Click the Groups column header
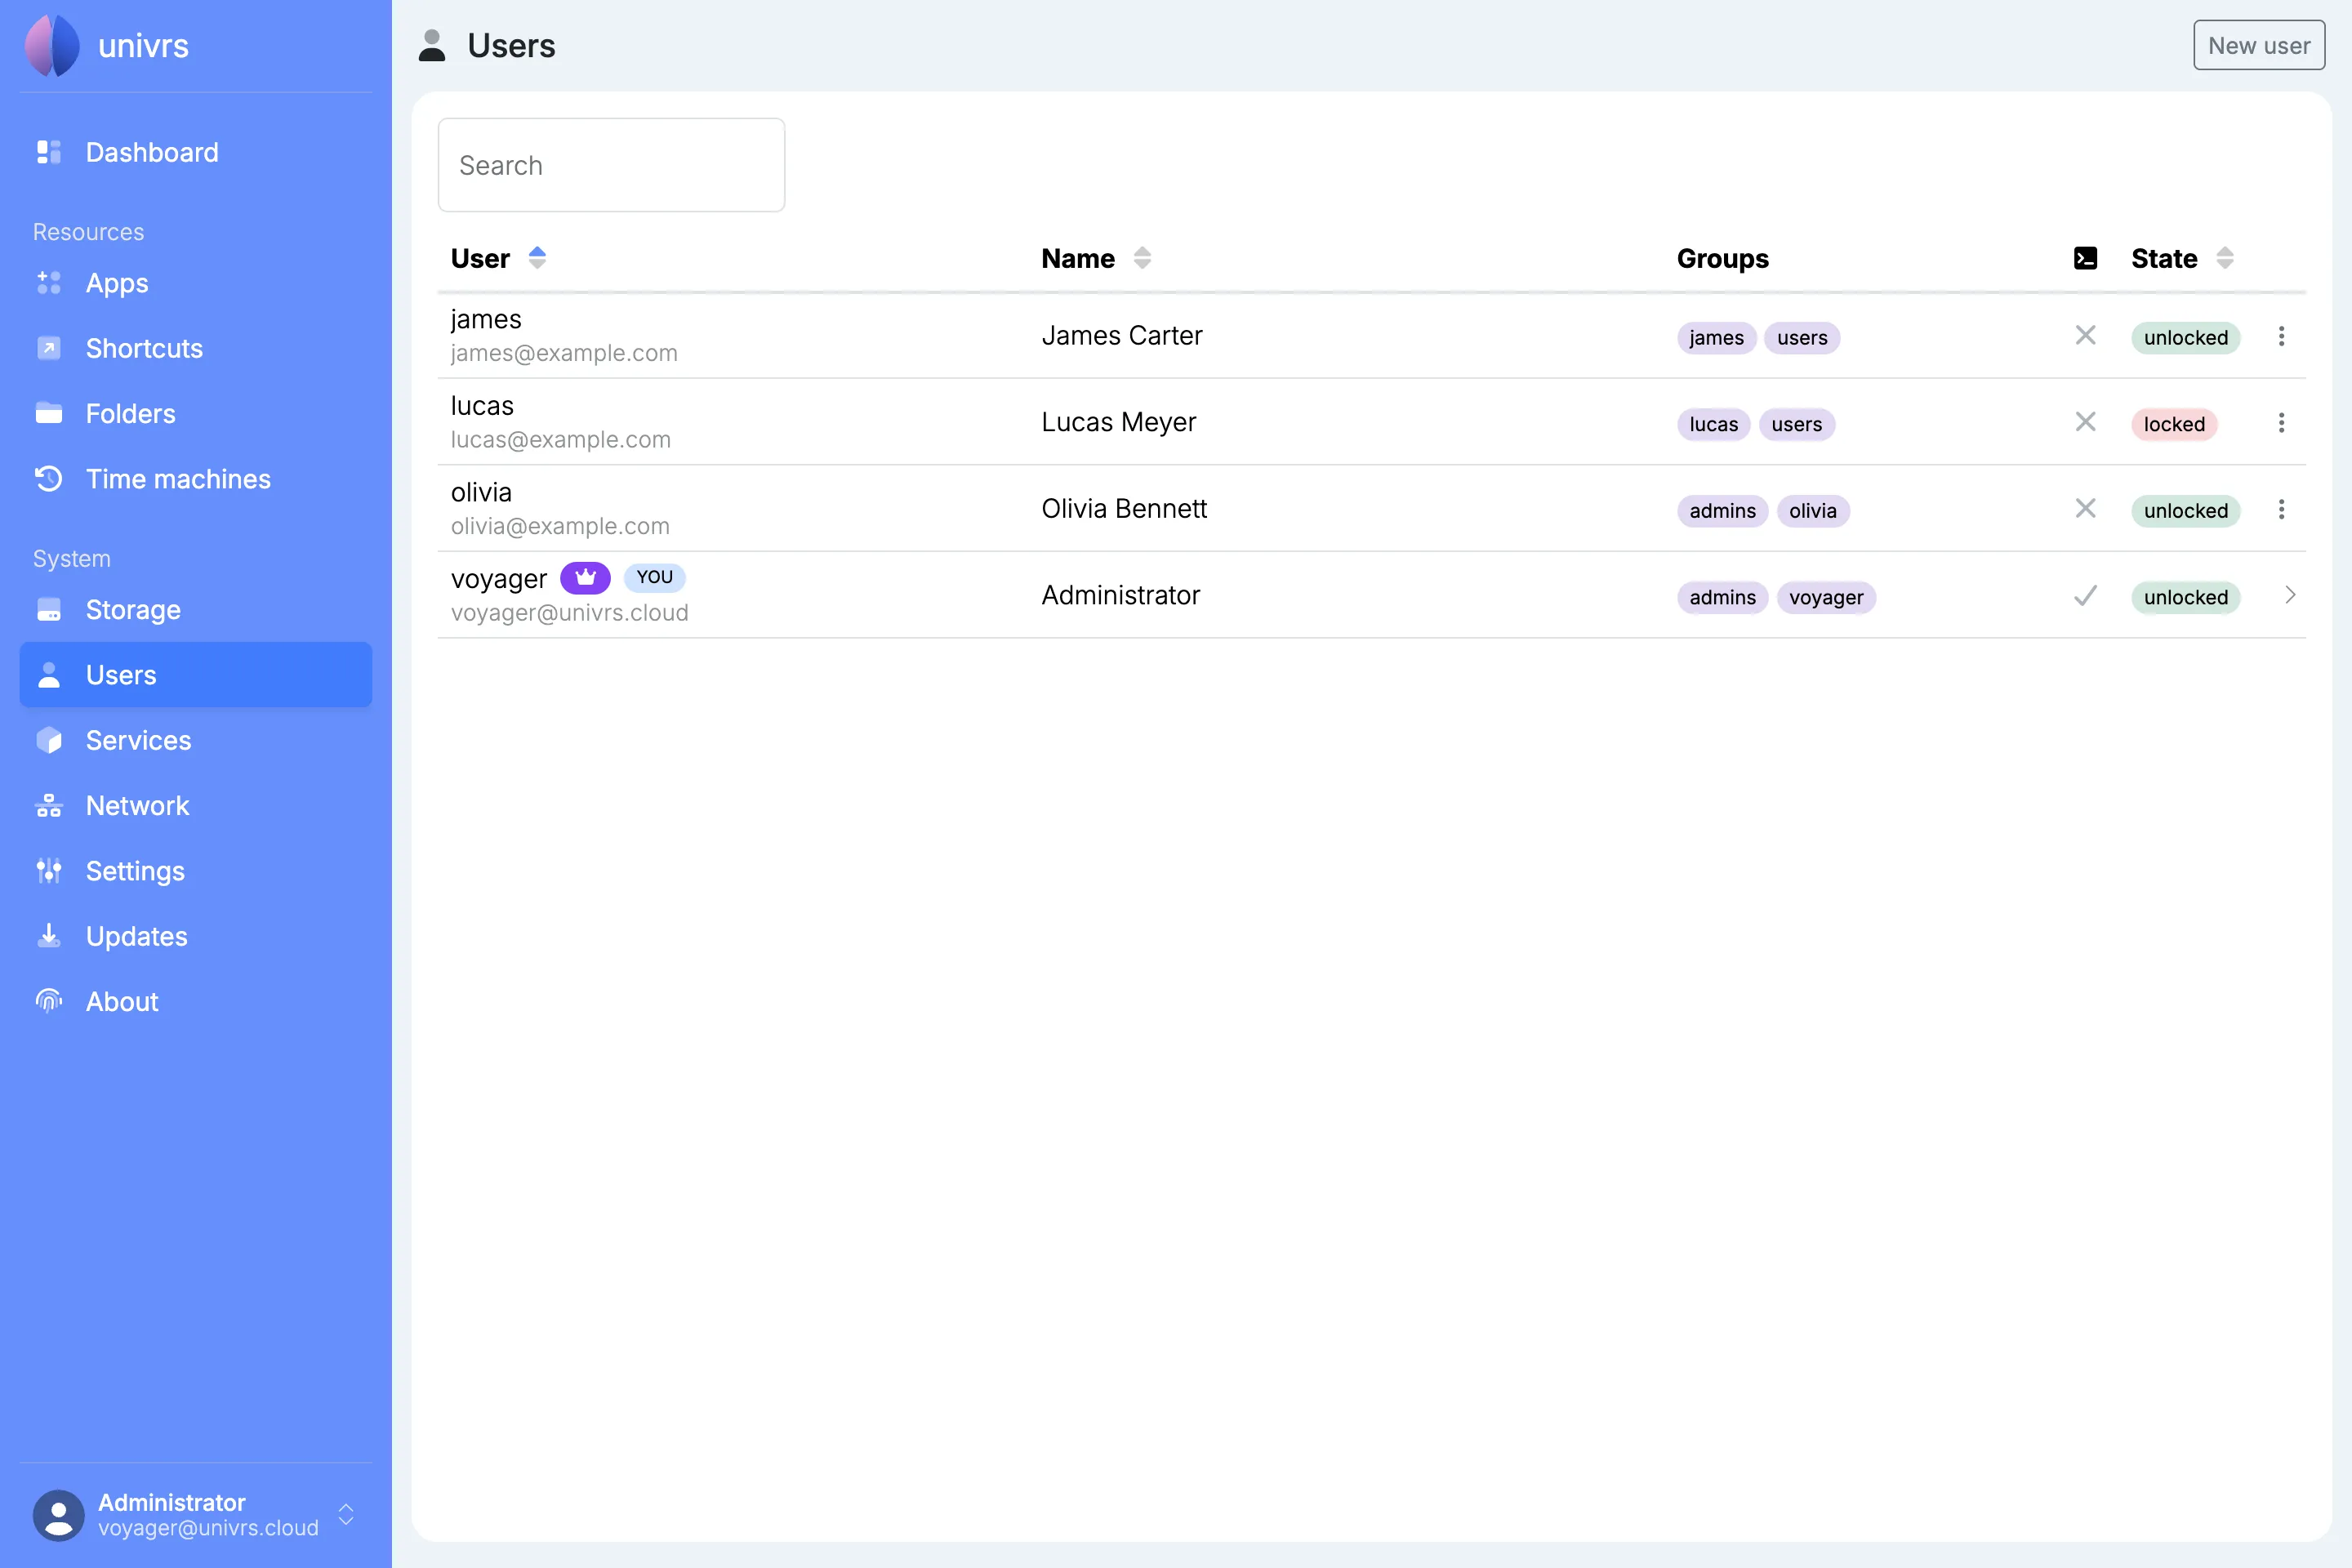 (1722, 258)
